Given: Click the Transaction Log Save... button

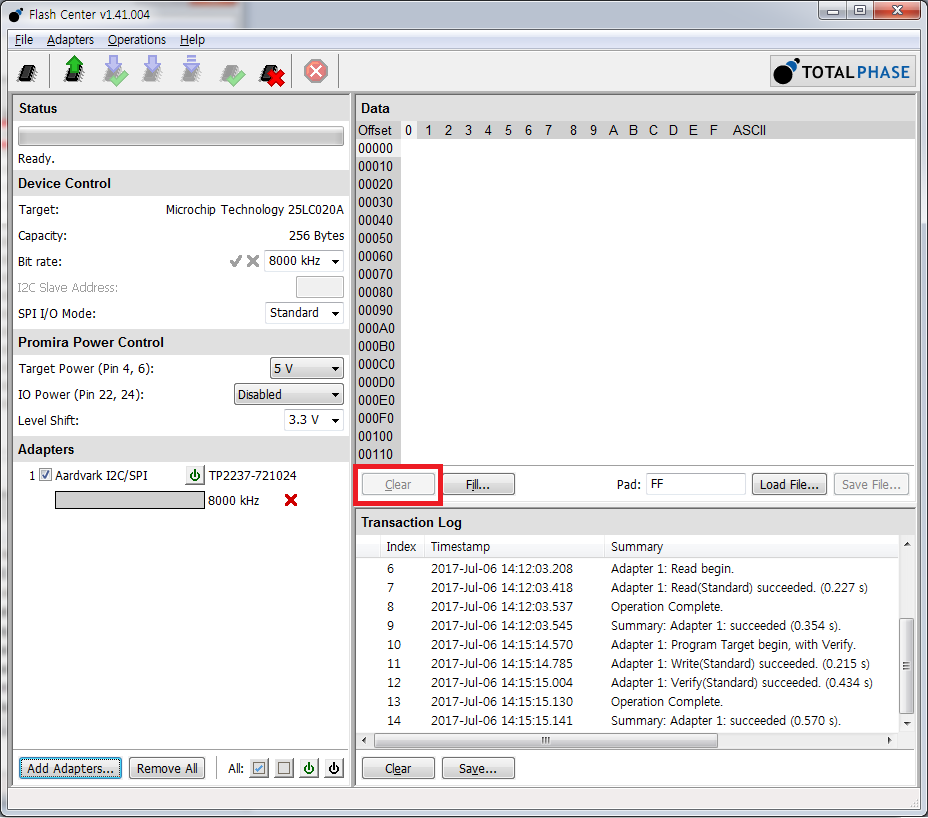Looking at the screenshot, I should [x=478, y=768].
